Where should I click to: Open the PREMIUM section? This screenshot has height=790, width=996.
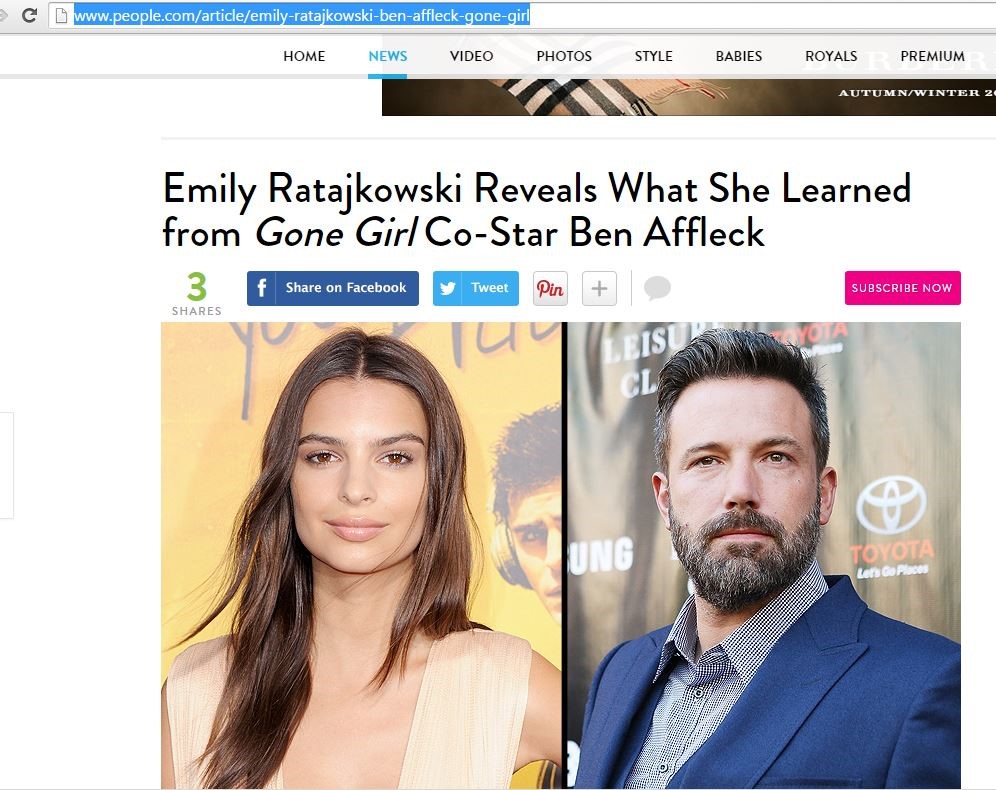[932, 56]
